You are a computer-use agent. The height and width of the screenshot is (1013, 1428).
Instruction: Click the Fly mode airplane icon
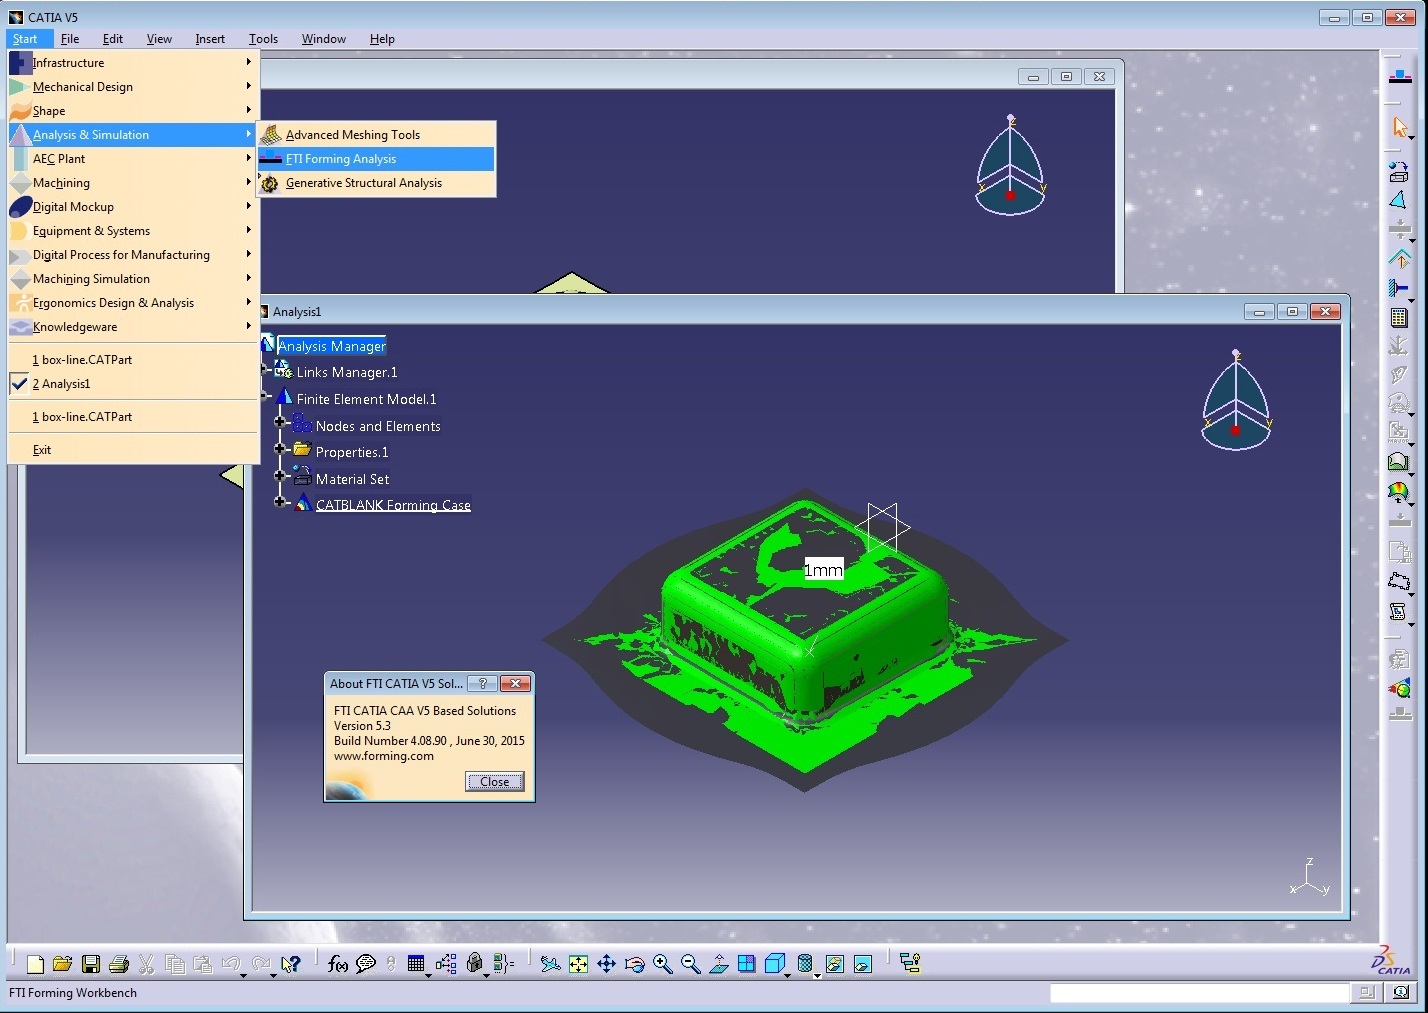tap(550, 964)
